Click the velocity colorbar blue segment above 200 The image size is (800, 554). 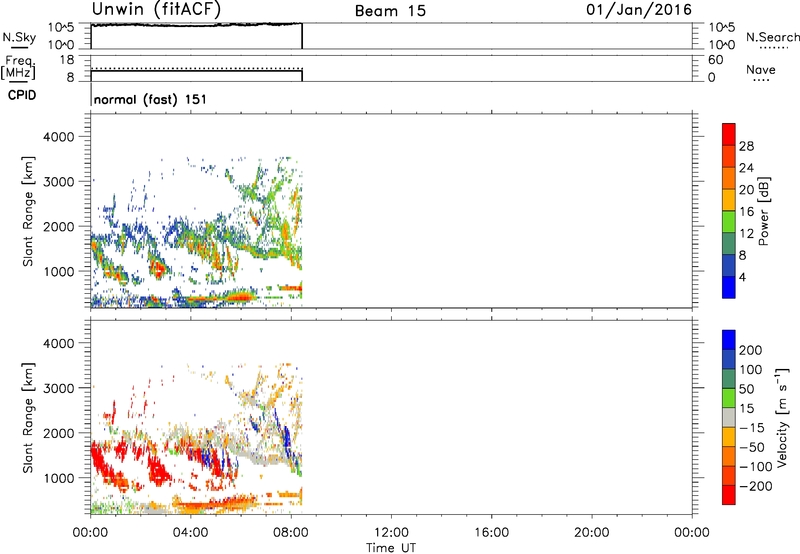[729, 340]
